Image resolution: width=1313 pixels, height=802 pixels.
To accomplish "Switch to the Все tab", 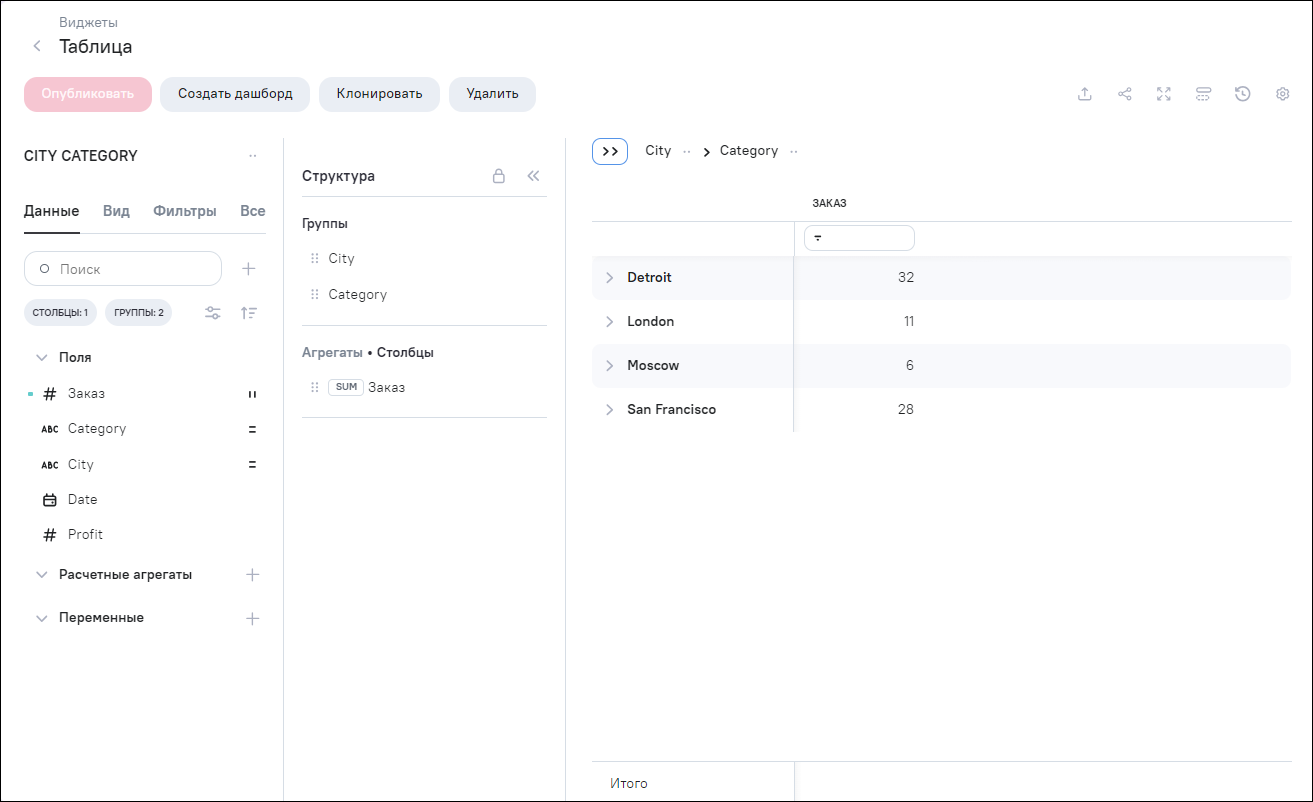I will 253,211.
